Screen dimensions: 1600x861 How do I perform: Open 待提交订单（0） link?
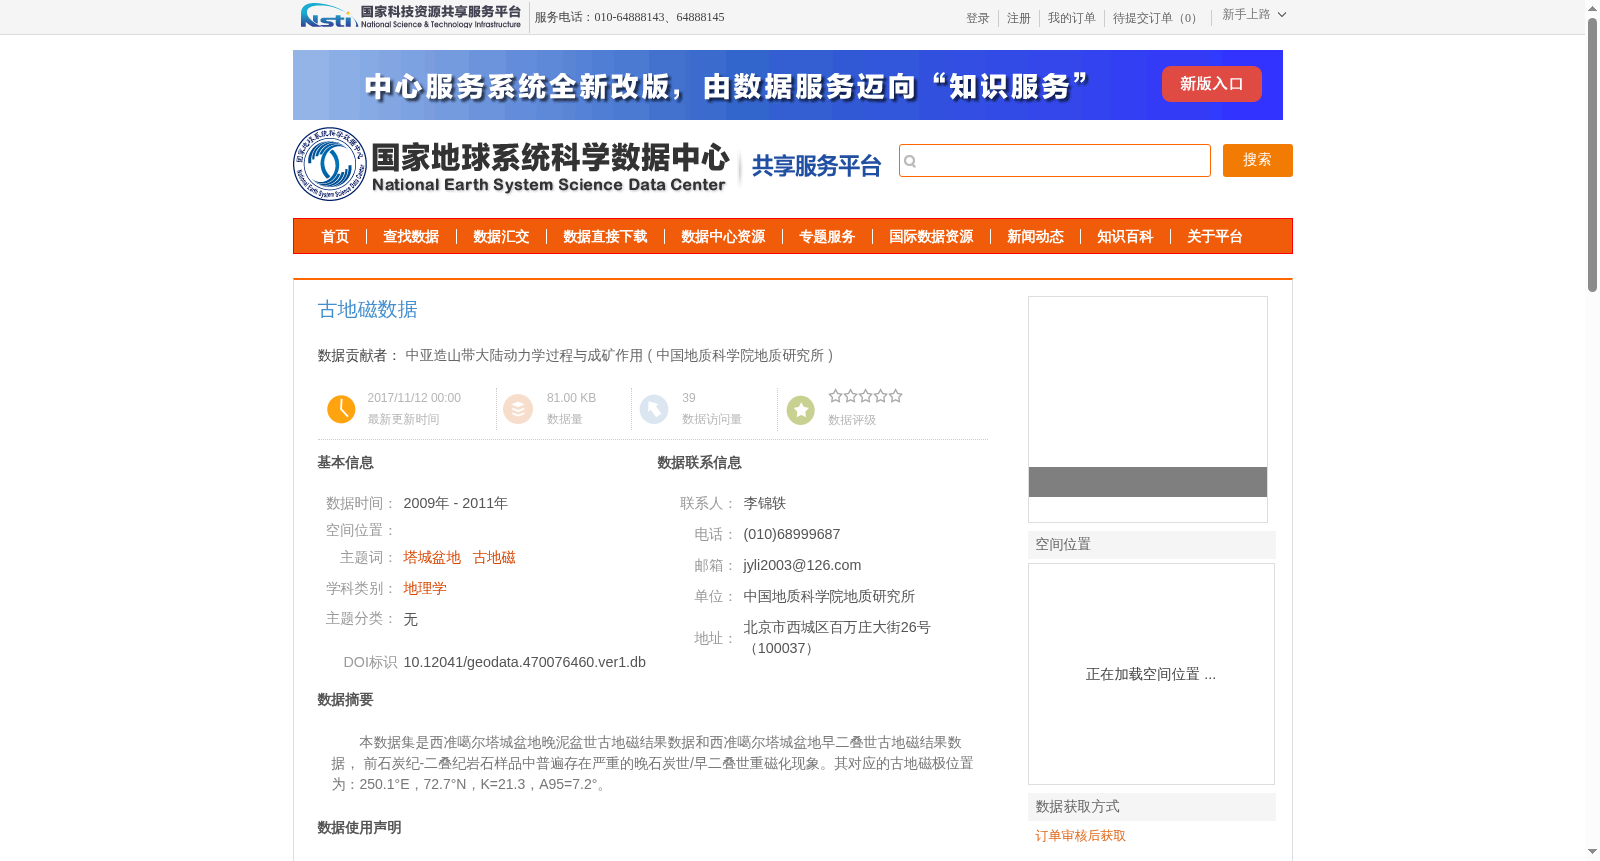pos(1157,18)
